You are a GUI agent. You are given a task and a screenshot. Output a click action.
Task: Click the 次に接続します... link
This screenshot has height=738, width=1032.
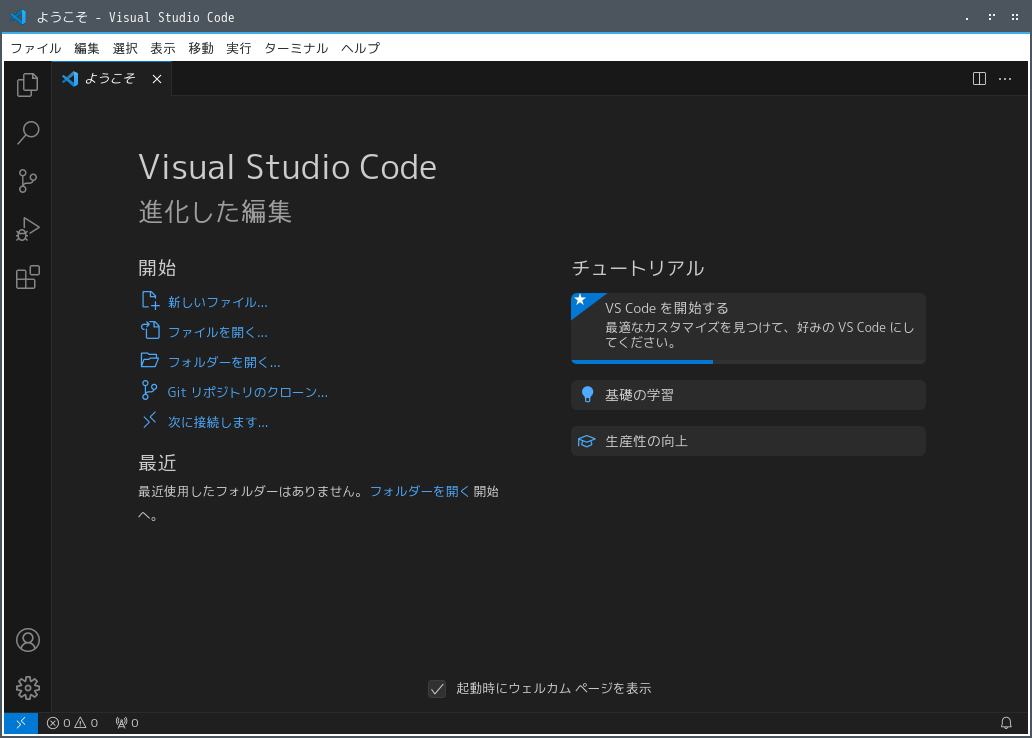click(x=218, y=422)
